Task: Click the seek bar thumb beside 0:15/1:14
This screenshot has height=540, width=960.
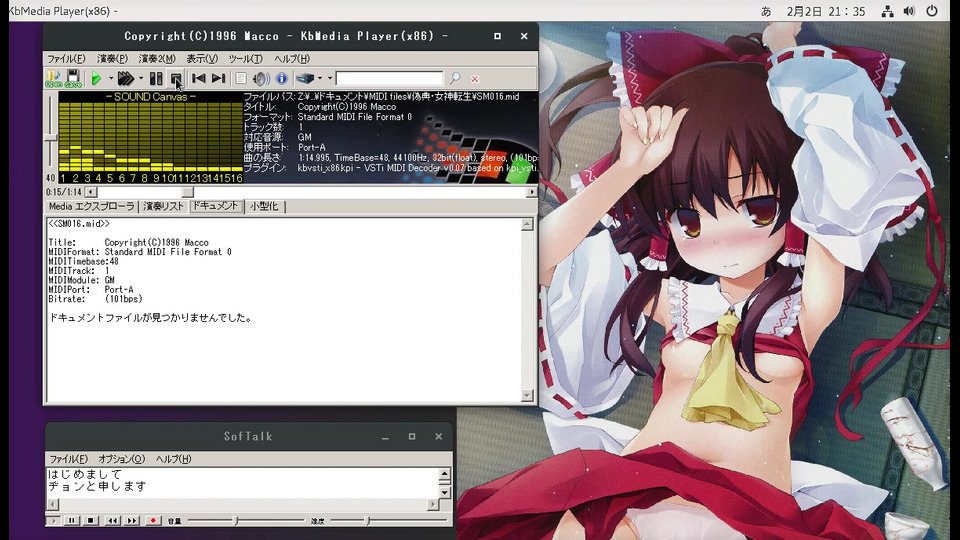Action: click(187, 192)
